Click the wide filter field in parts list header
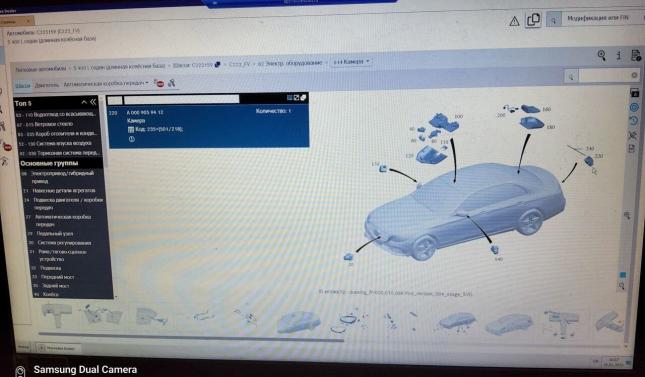The image size is (645, 377). (x=181, y=99)
